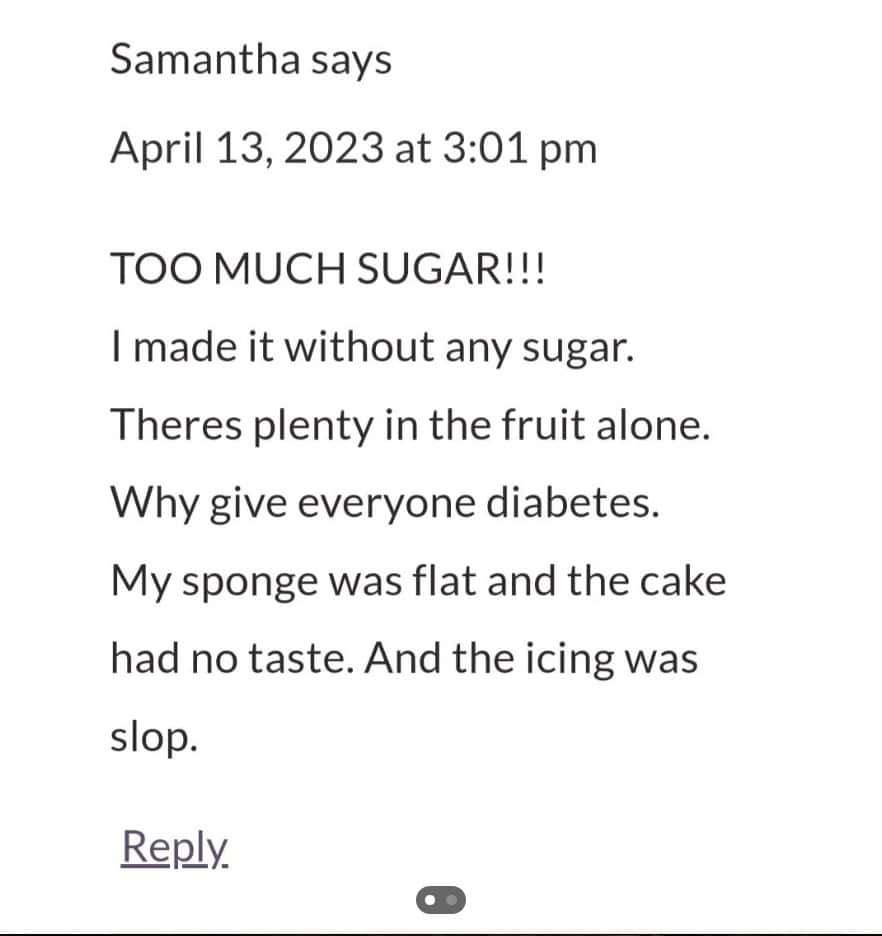Open the April 13, 2023 timestamp link
The height and width of the screenshot is (936, 882).
(353, 147)
